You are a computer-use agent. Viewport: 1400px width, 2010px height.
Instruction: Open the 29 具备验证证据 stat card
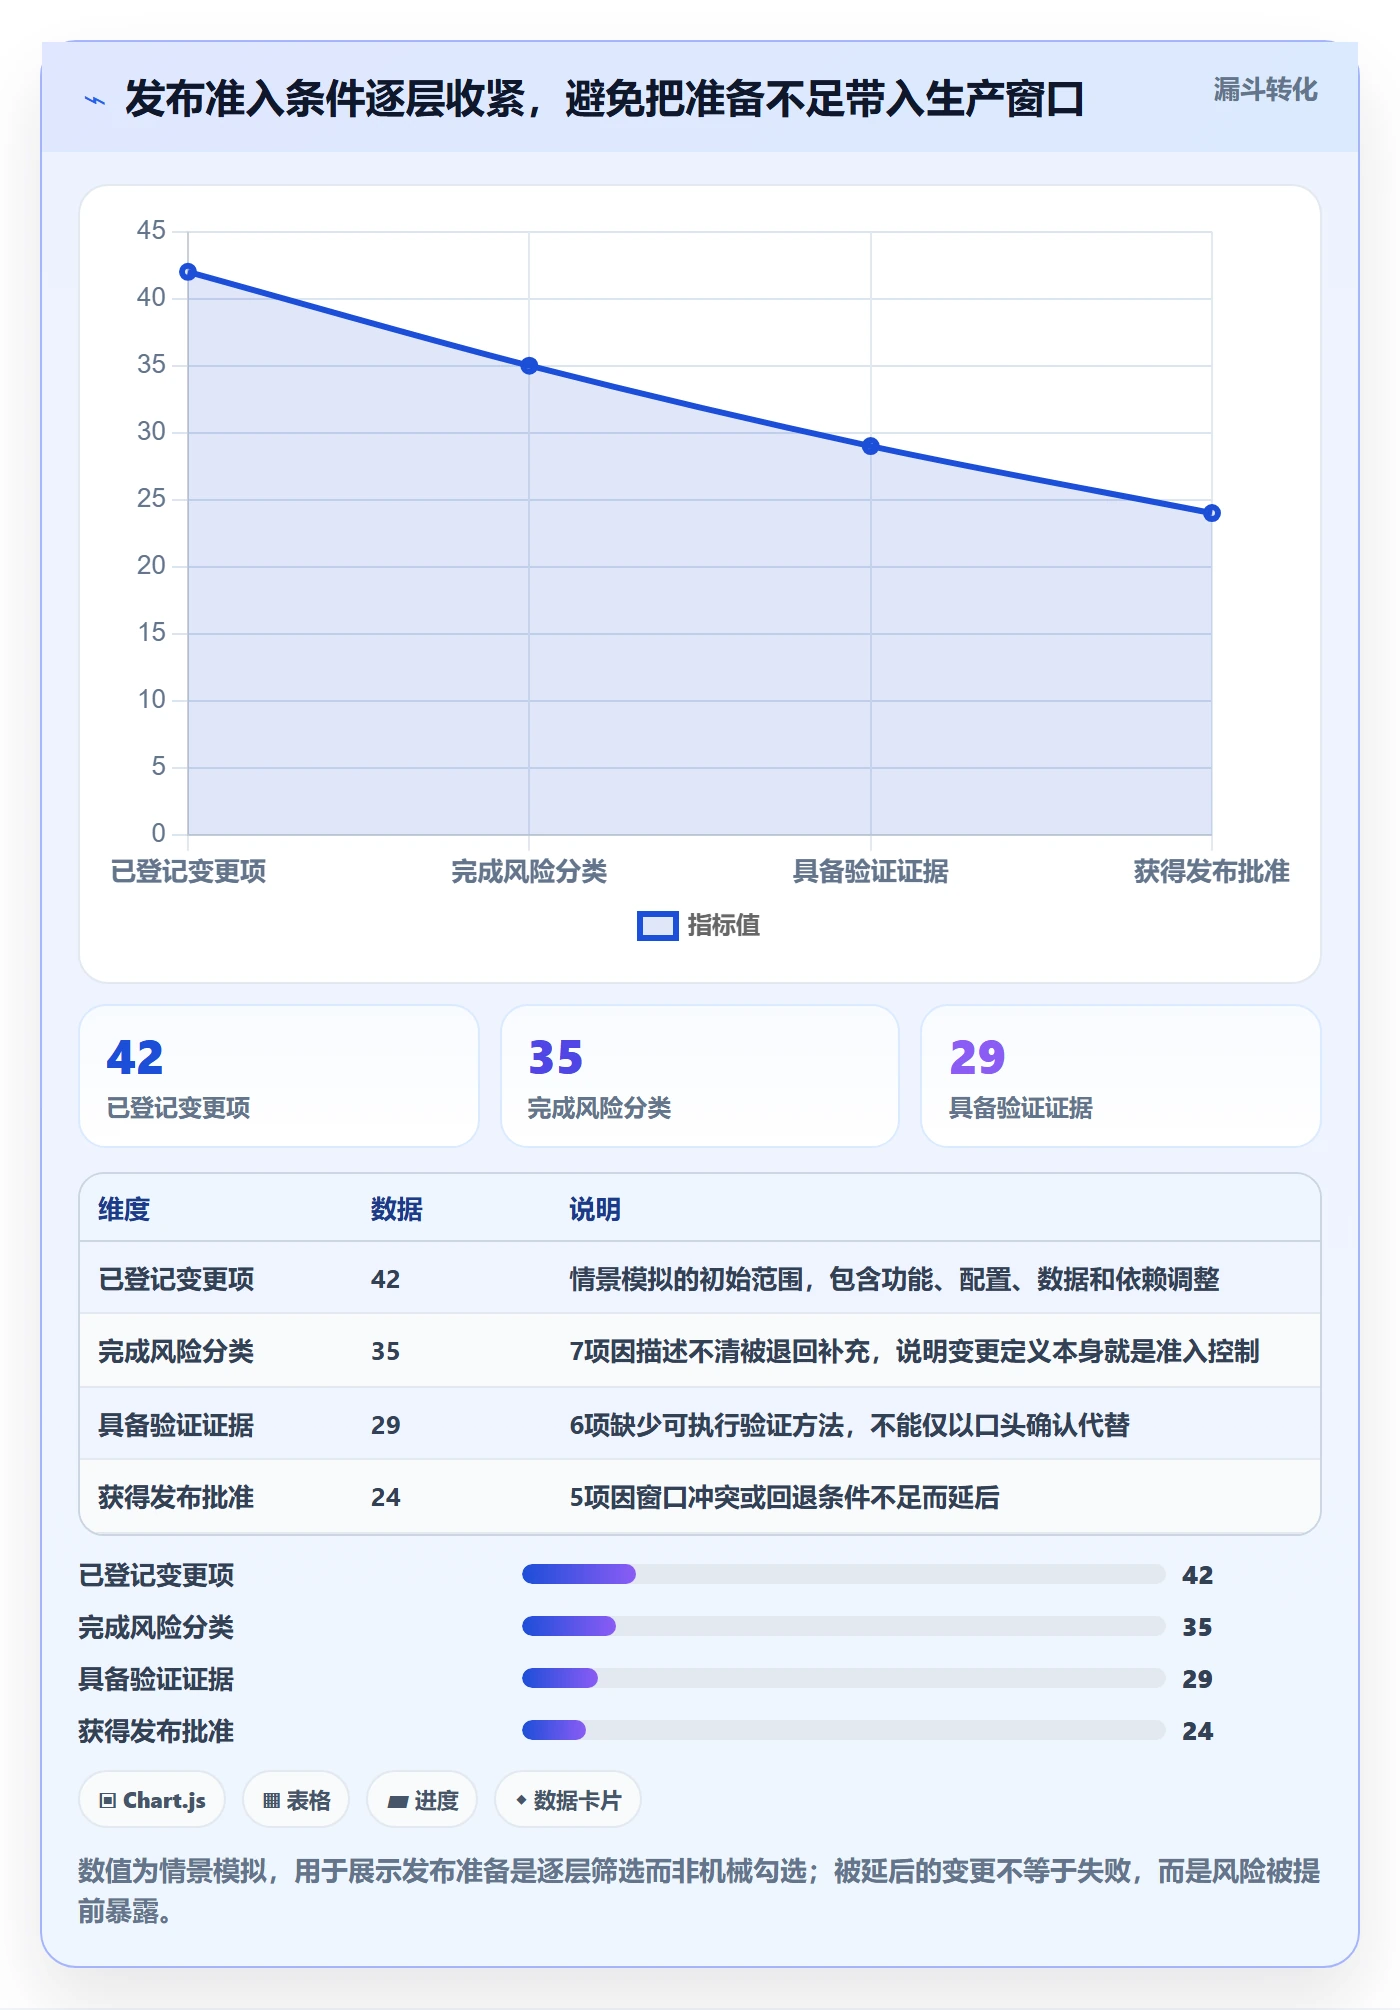pyautogui.click(x=1121, y=1076)
